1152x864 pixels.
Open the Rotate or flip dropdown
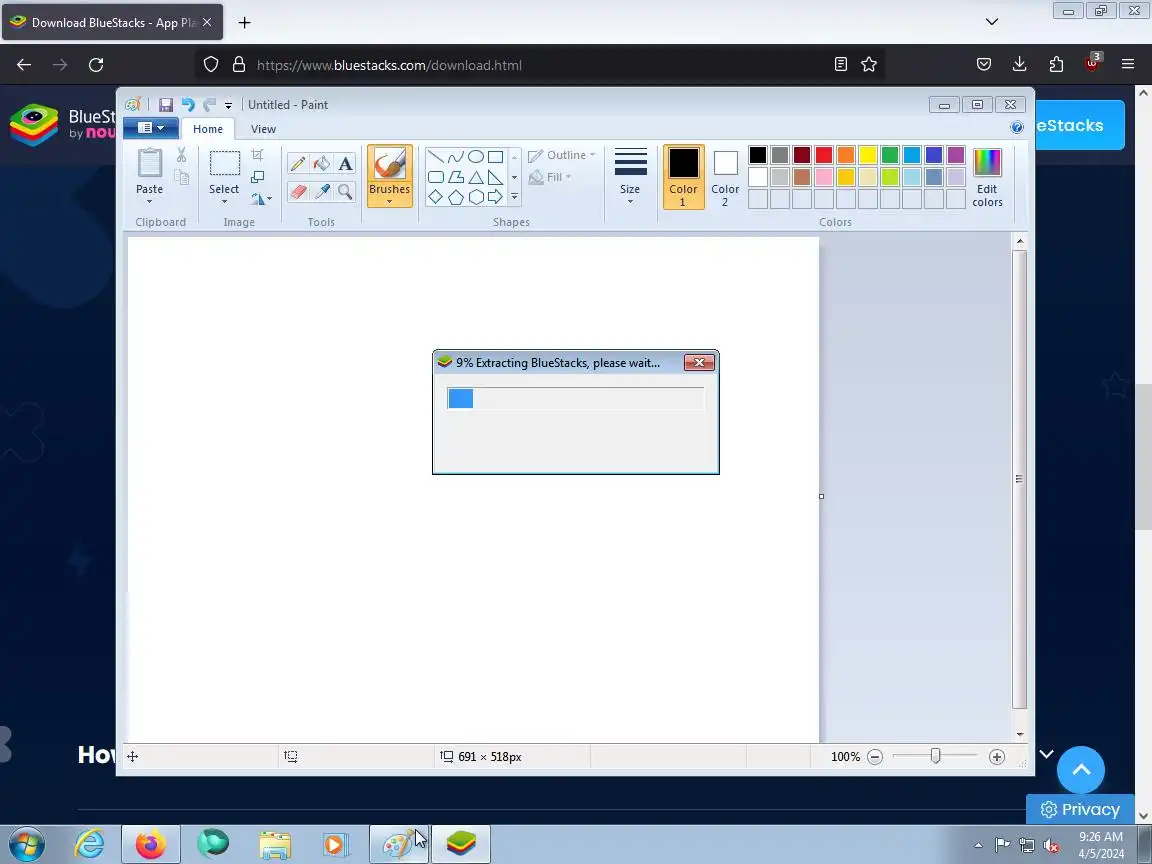pyautogui.click(x=261, y=199)
